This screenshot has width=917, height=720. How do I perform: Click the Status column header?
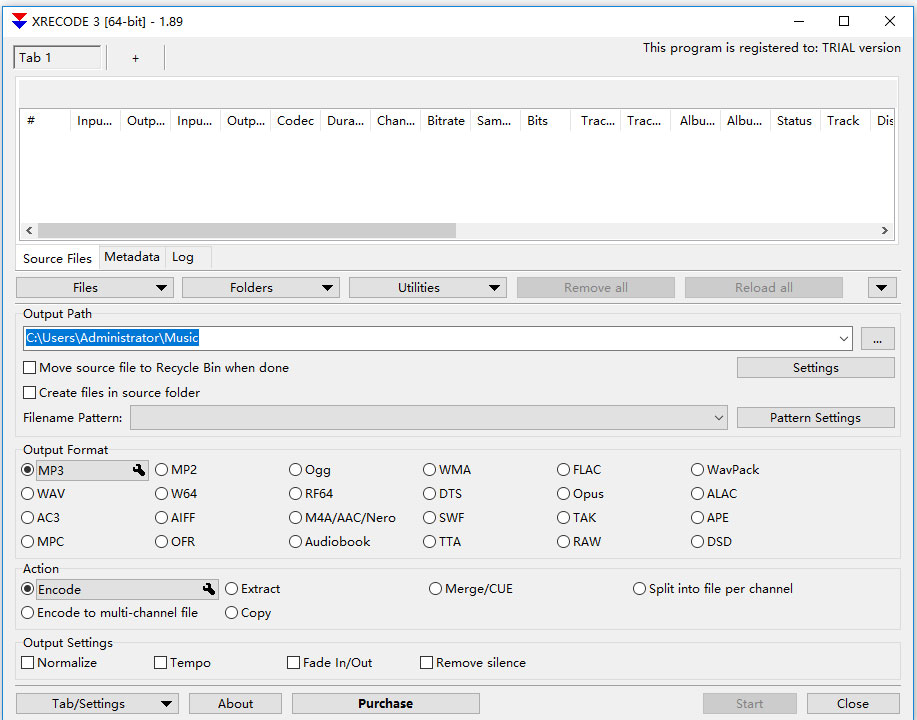click(x=795, y=121)
